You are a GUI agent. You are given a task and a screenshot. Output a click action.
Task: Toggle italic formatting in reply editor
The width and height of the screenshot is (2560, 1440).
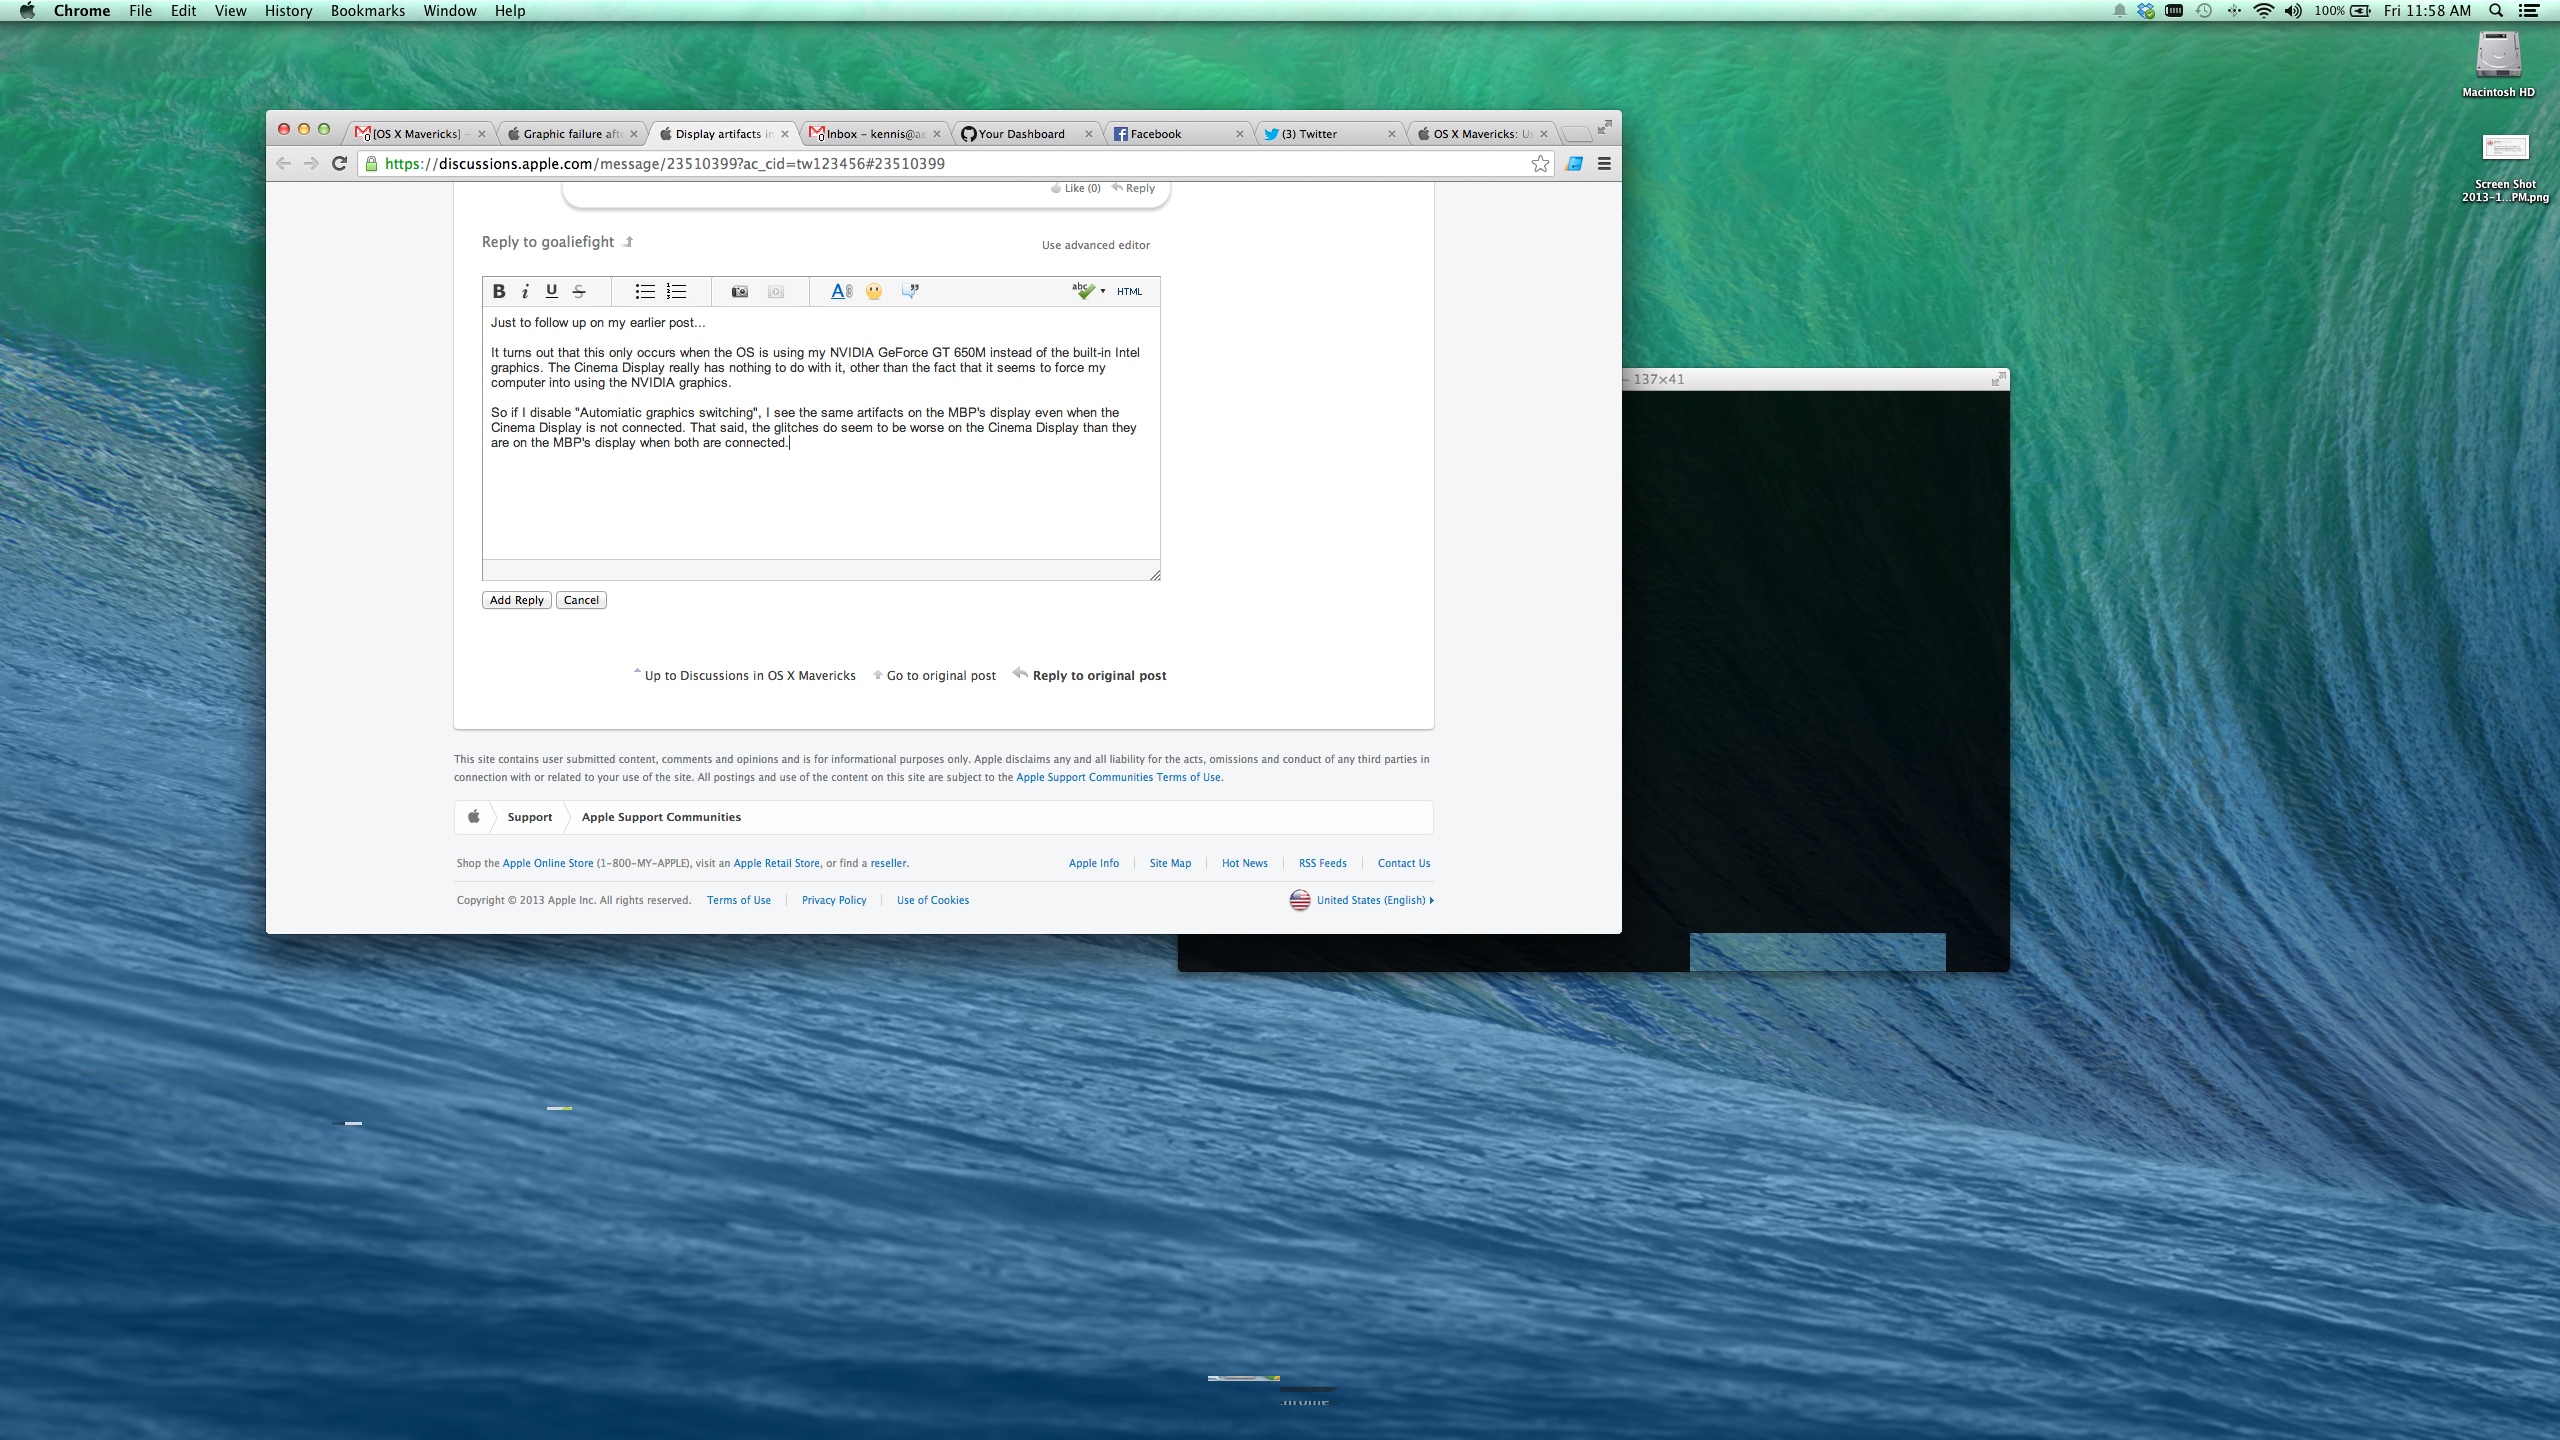[x=525, y=291]
